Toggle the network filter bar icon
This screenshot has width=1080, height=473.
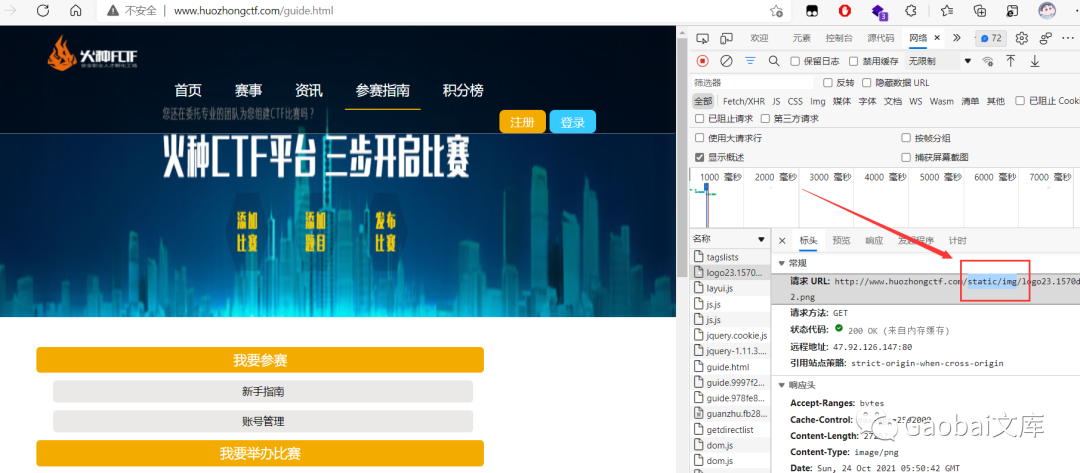(x=750, y=61)
